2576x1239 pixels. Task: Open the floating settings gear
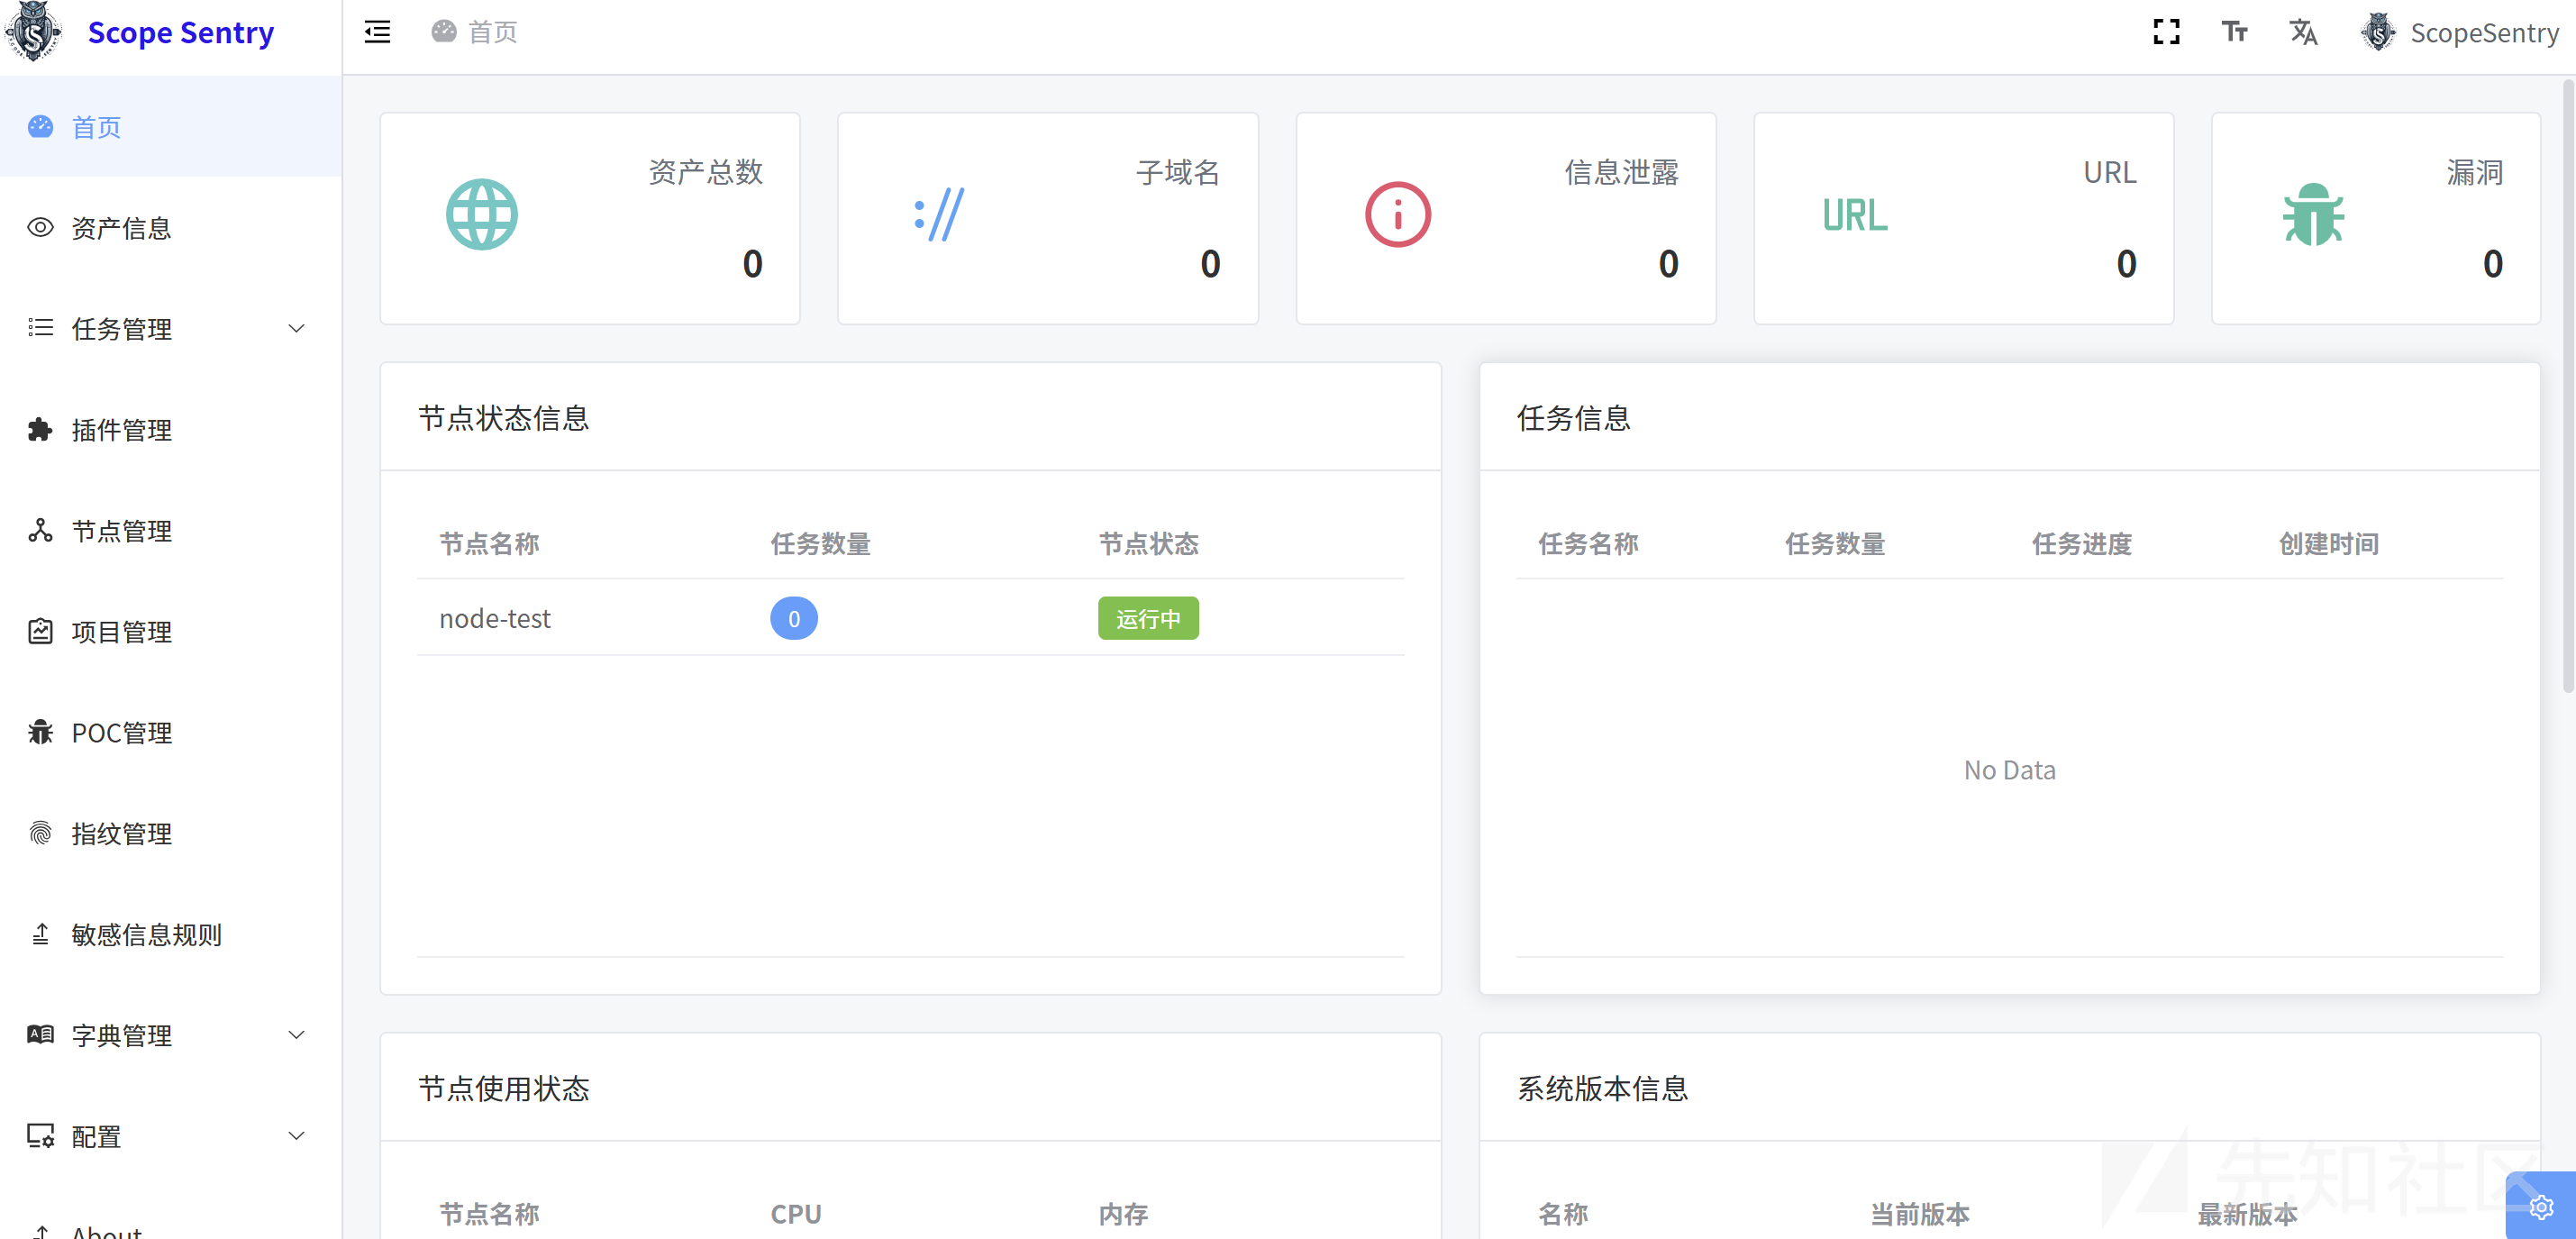pyautogui.click(x=2543, y=1205)
